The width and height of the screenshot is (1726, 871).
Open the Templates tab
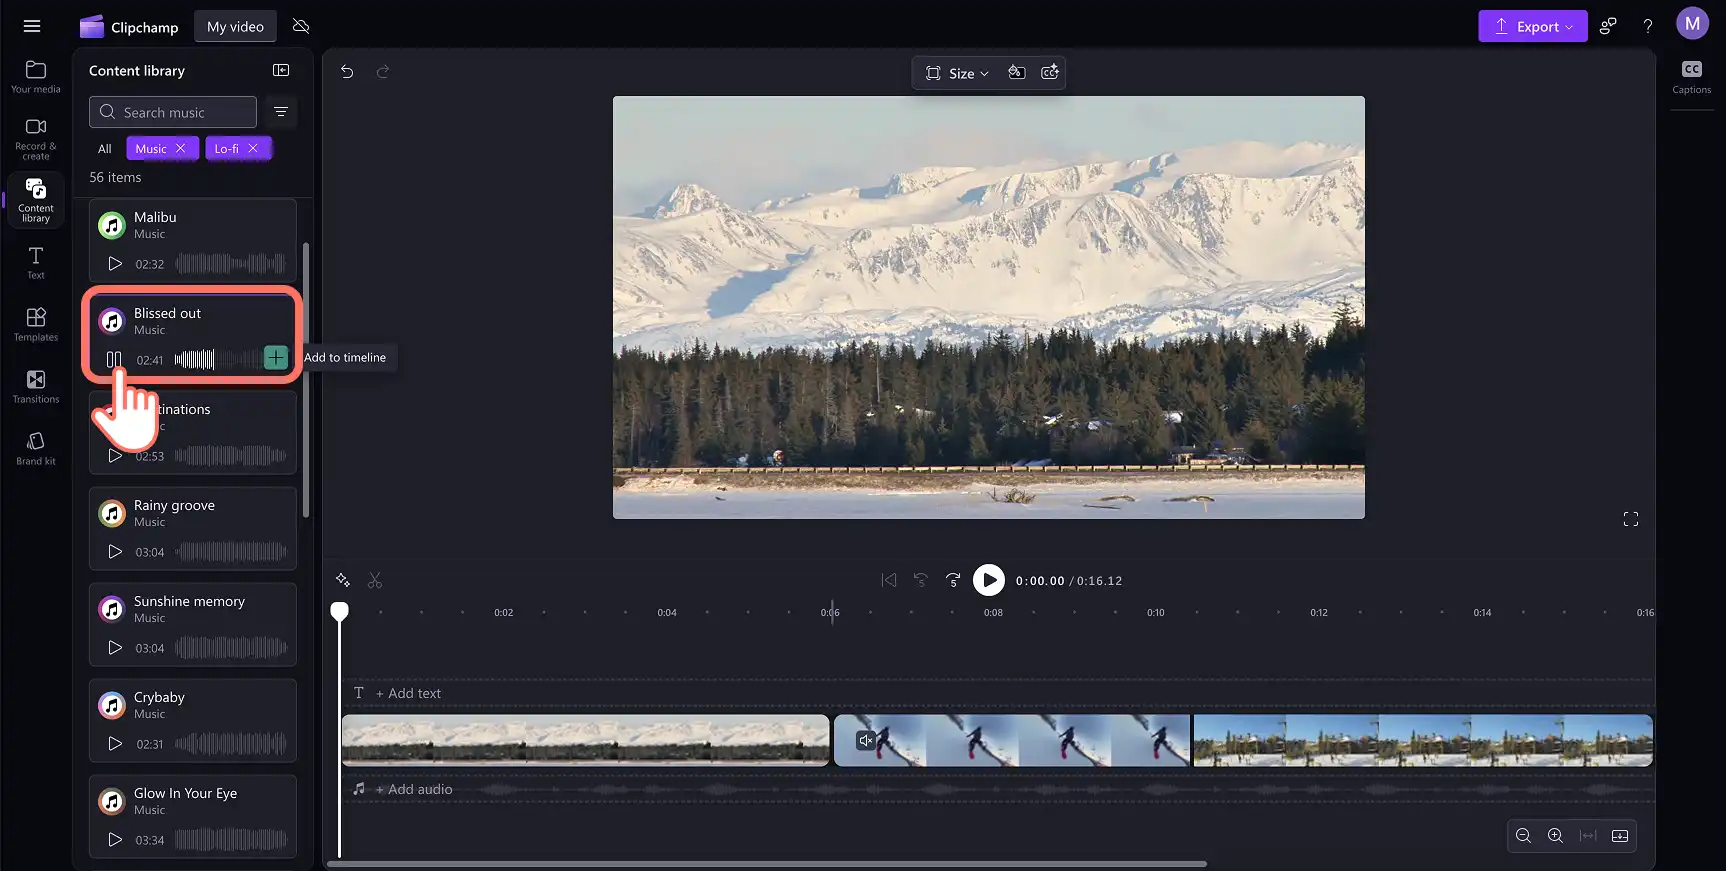(36, 325)
